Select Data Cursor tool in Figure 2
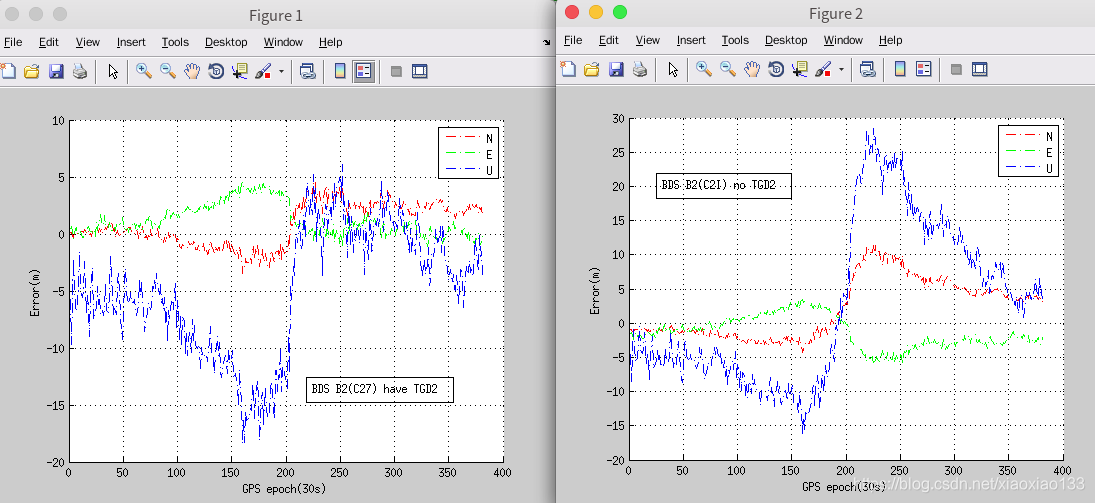1095x503 pixels. [x=800, y=68]
